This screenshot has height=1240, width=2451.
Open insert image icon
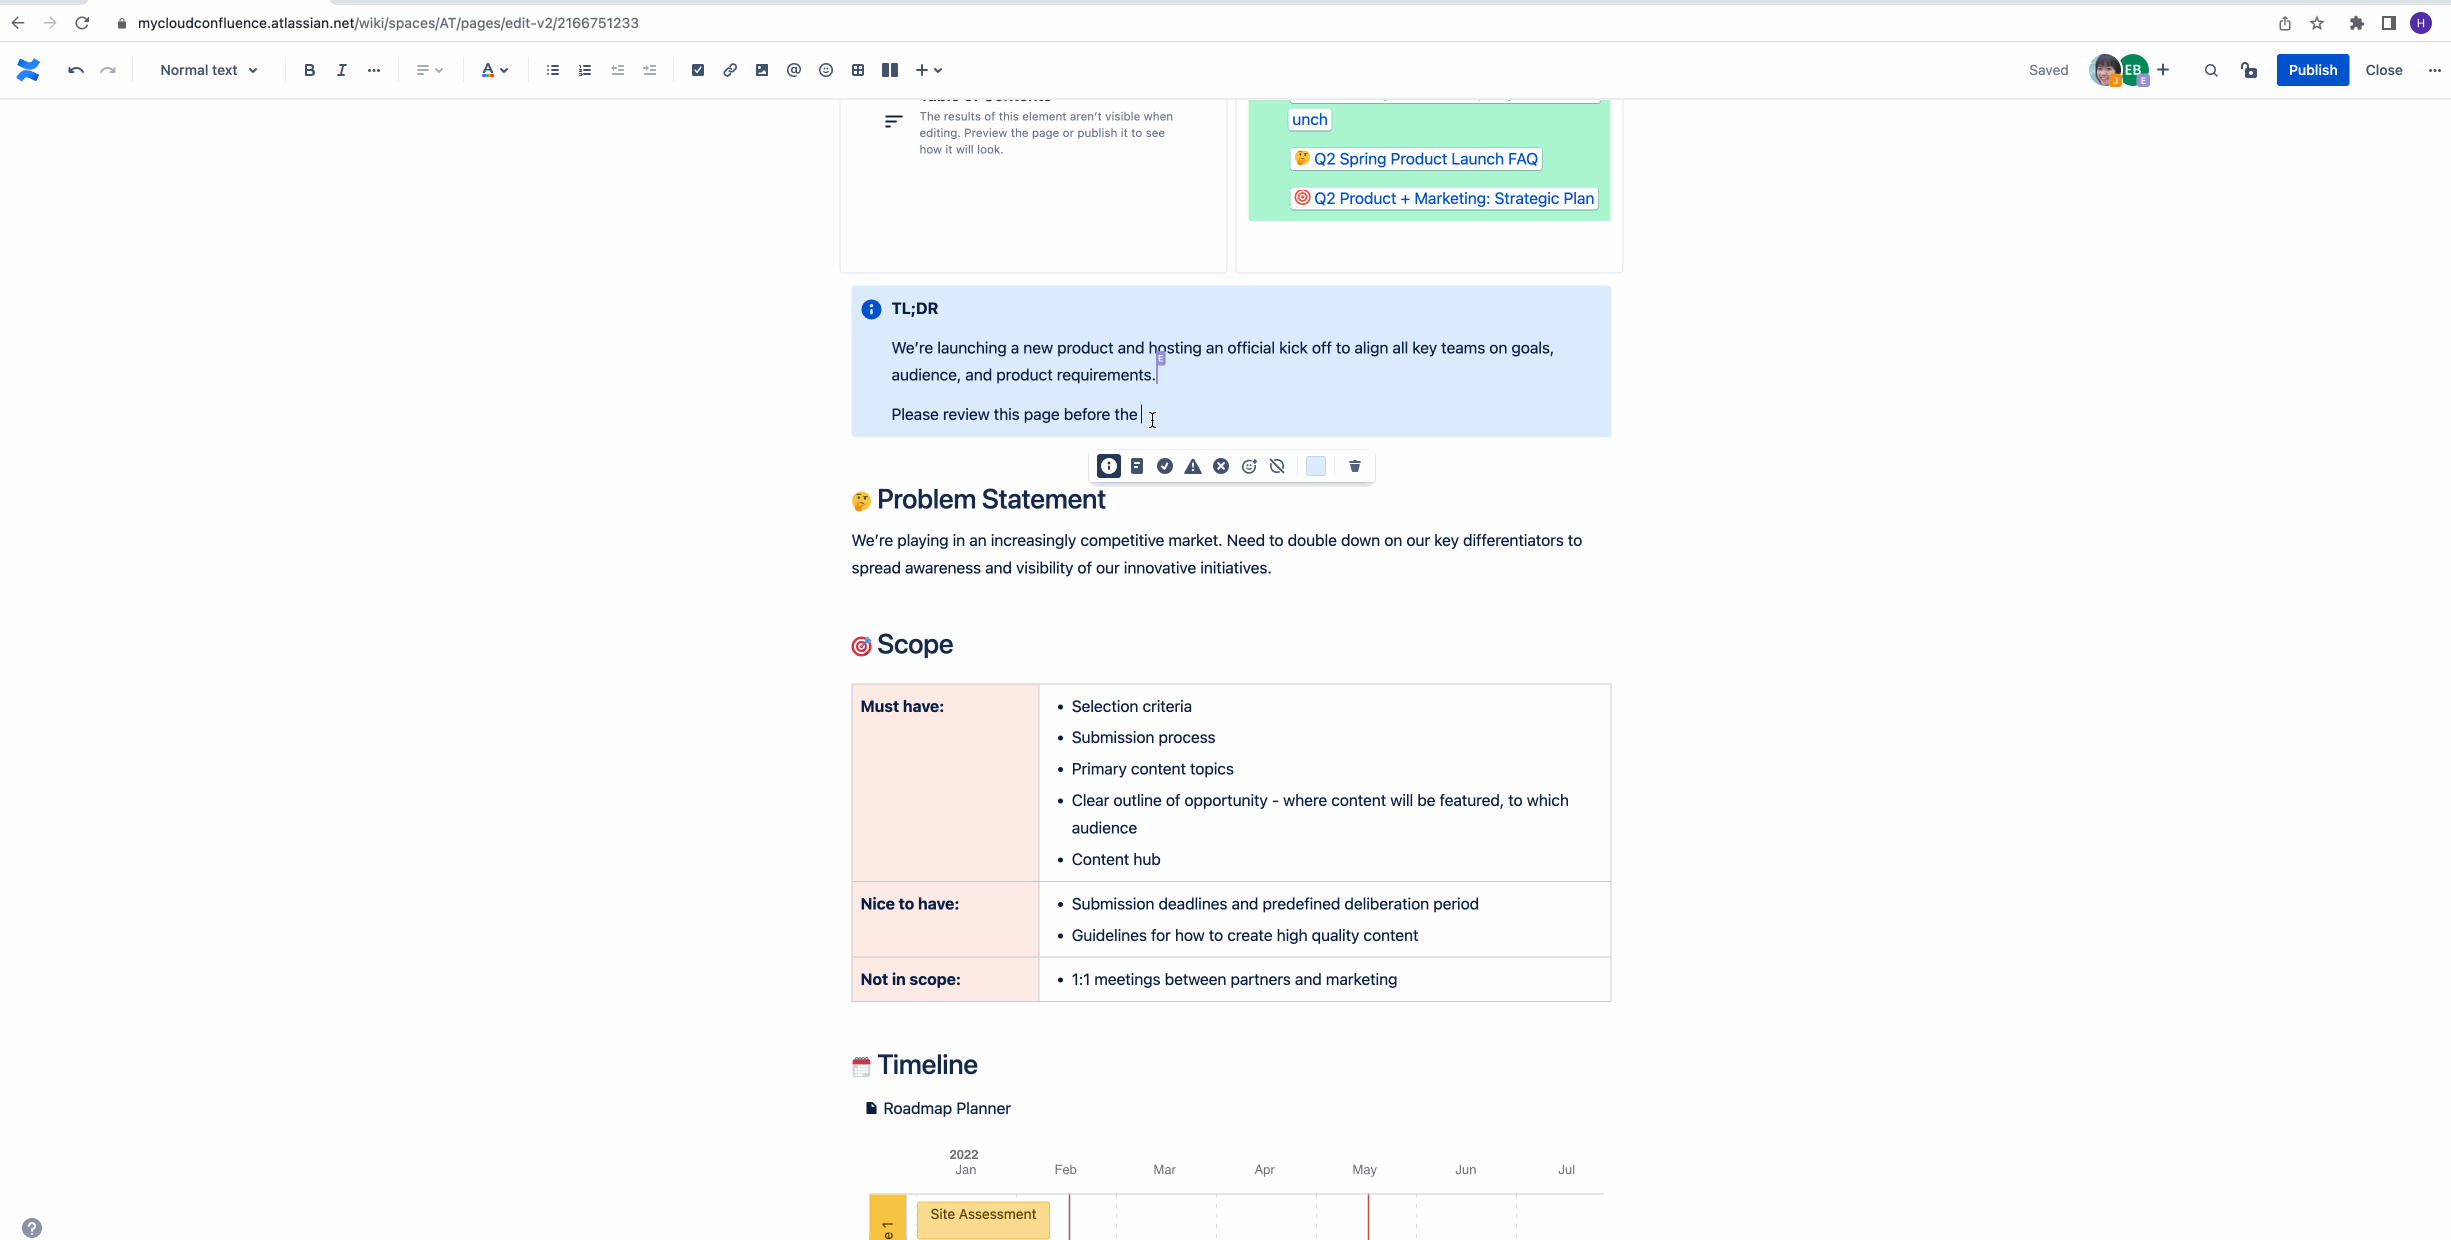coord(761,70)
